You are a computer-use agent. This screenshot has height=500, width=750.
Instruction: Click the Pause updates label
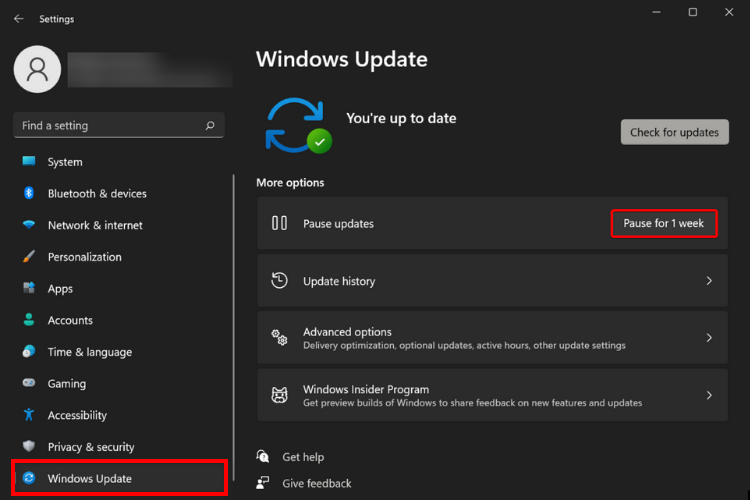coord(338,223)
